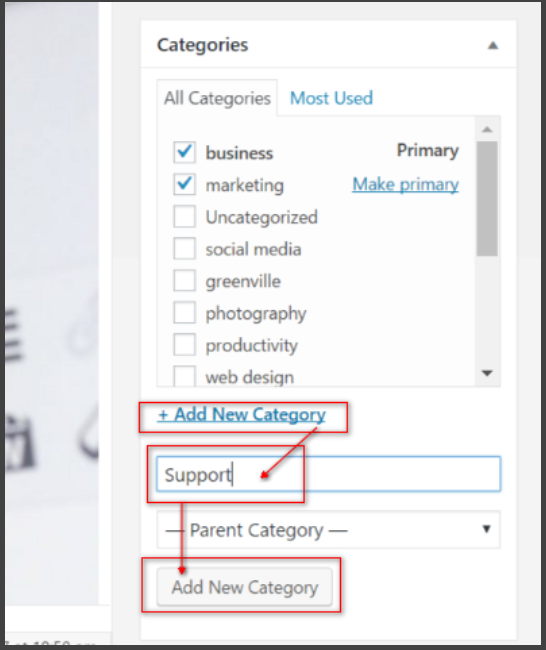Tick the web design checkbox
This screenshot has height=650, width=546.
184,376
